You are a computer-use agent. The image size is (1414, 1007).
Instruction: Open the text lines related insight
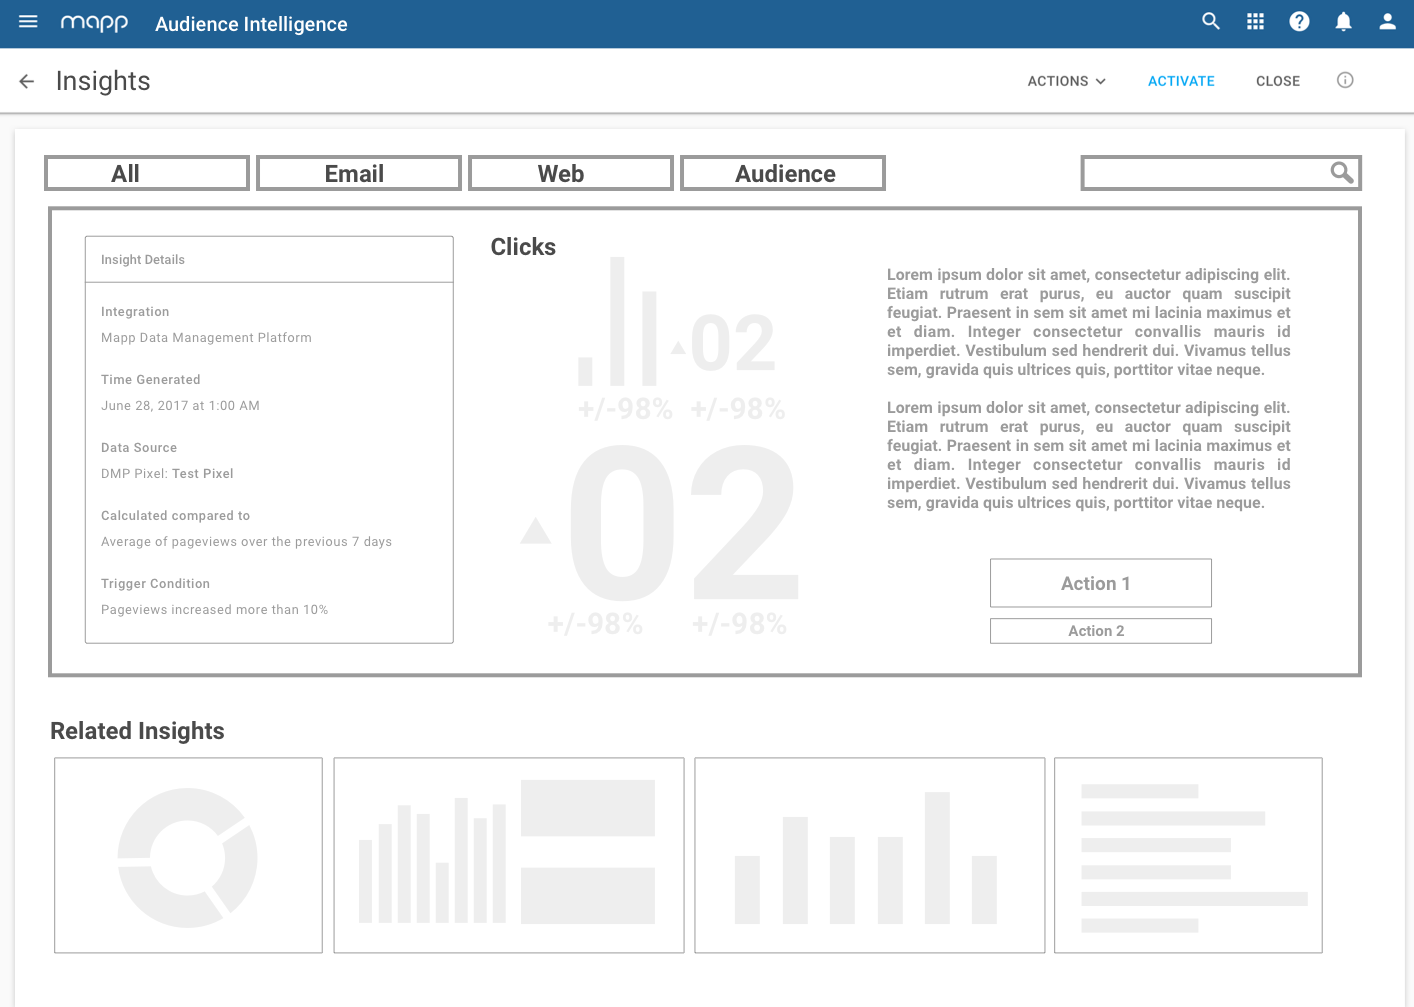(x=1188, y=855)
